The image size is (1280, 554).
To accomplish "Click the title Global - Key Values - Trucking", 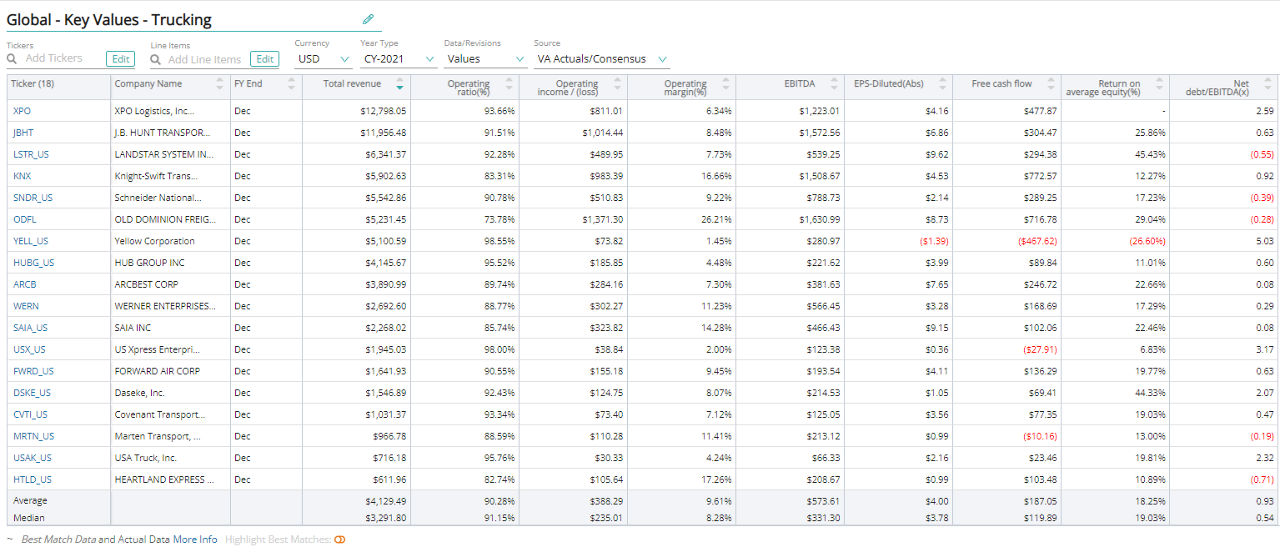I will pos(109,19).
